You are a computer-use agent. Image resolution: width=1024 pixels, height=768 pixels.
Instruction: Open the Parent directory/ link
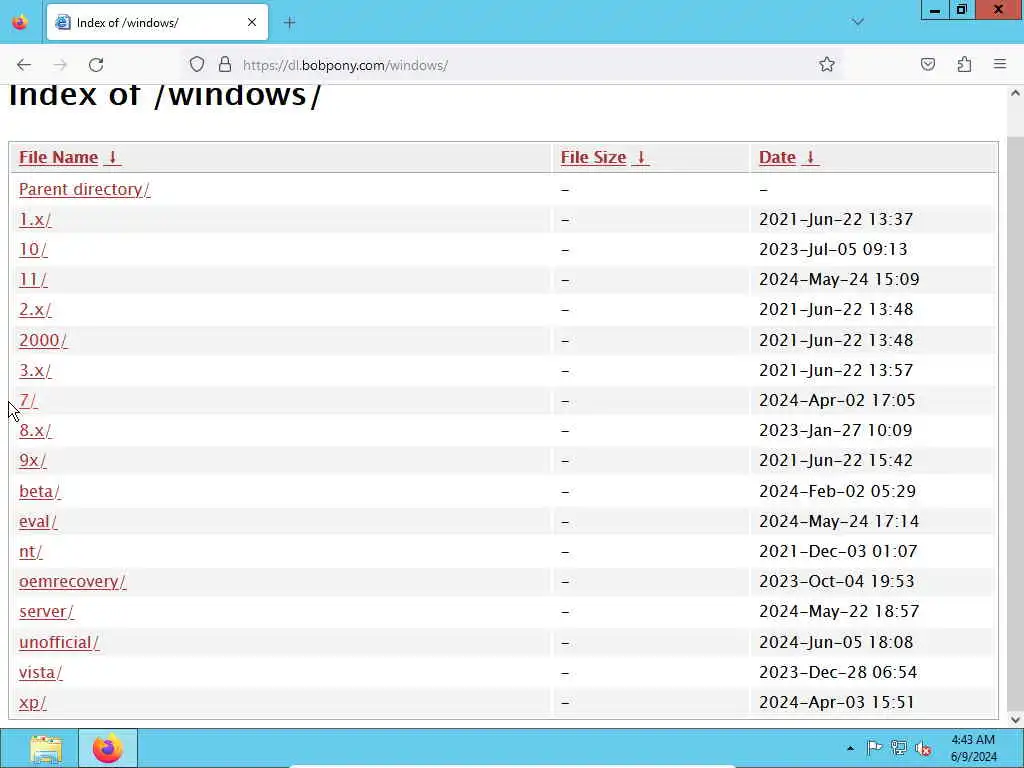click(x=84, y=189)
